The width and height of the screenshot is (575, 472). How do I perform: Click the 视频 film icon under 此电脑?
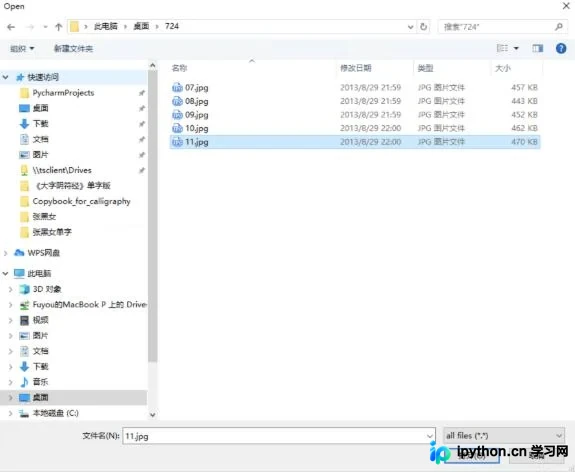coord(24,321)
